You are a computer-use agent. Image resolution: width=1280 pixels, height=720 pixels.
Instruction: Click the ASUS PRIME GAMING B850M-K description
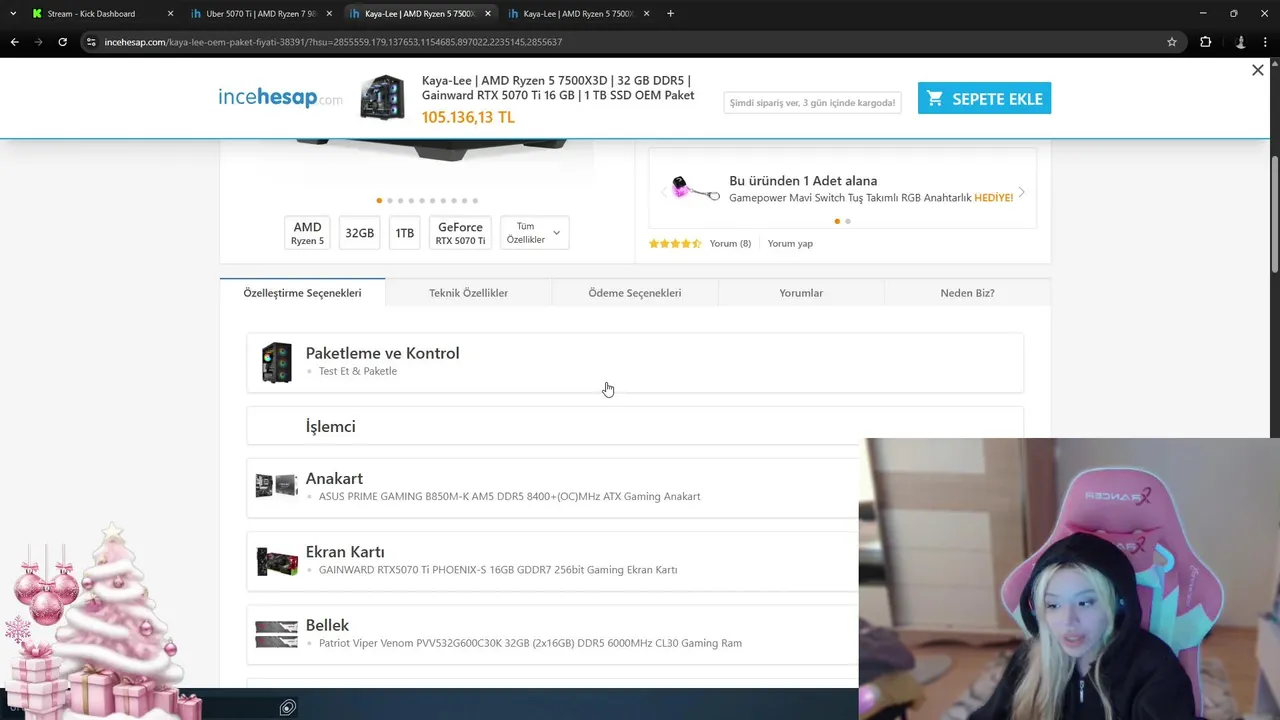point(509,496)
